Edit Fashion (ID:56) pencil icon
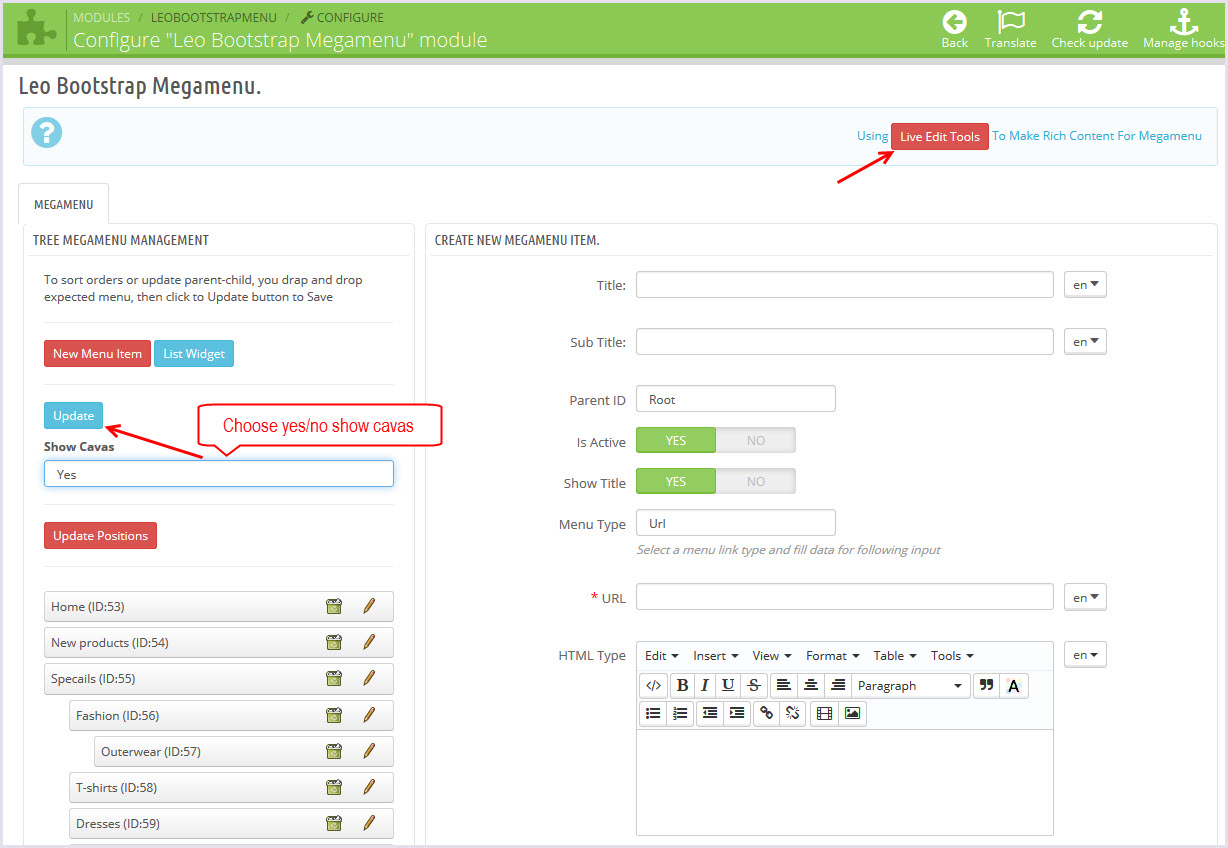 click(x=368, y=715)
